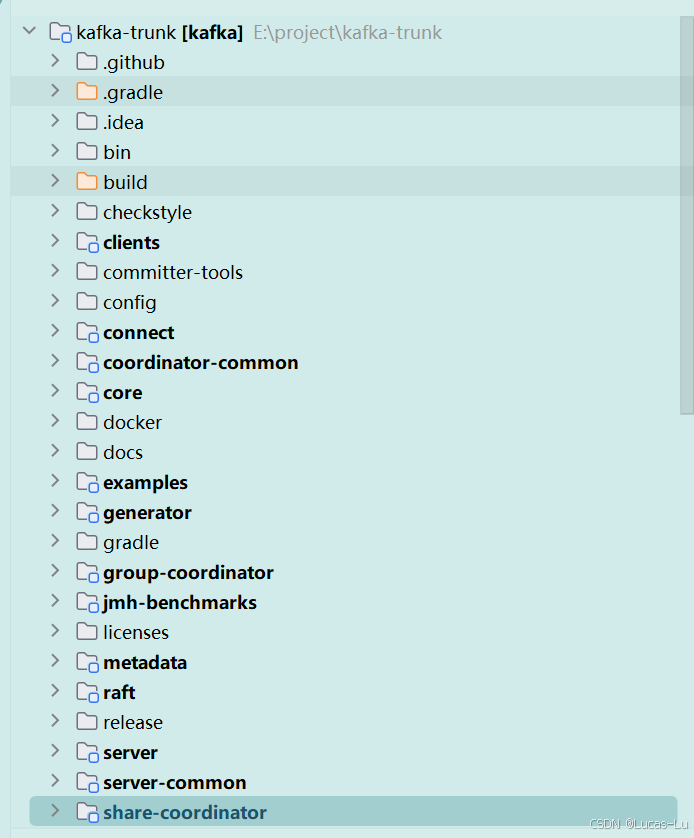Expand the coordinator-common module chevron
Viewport: 694px width, 838px height.
(55, 361)
